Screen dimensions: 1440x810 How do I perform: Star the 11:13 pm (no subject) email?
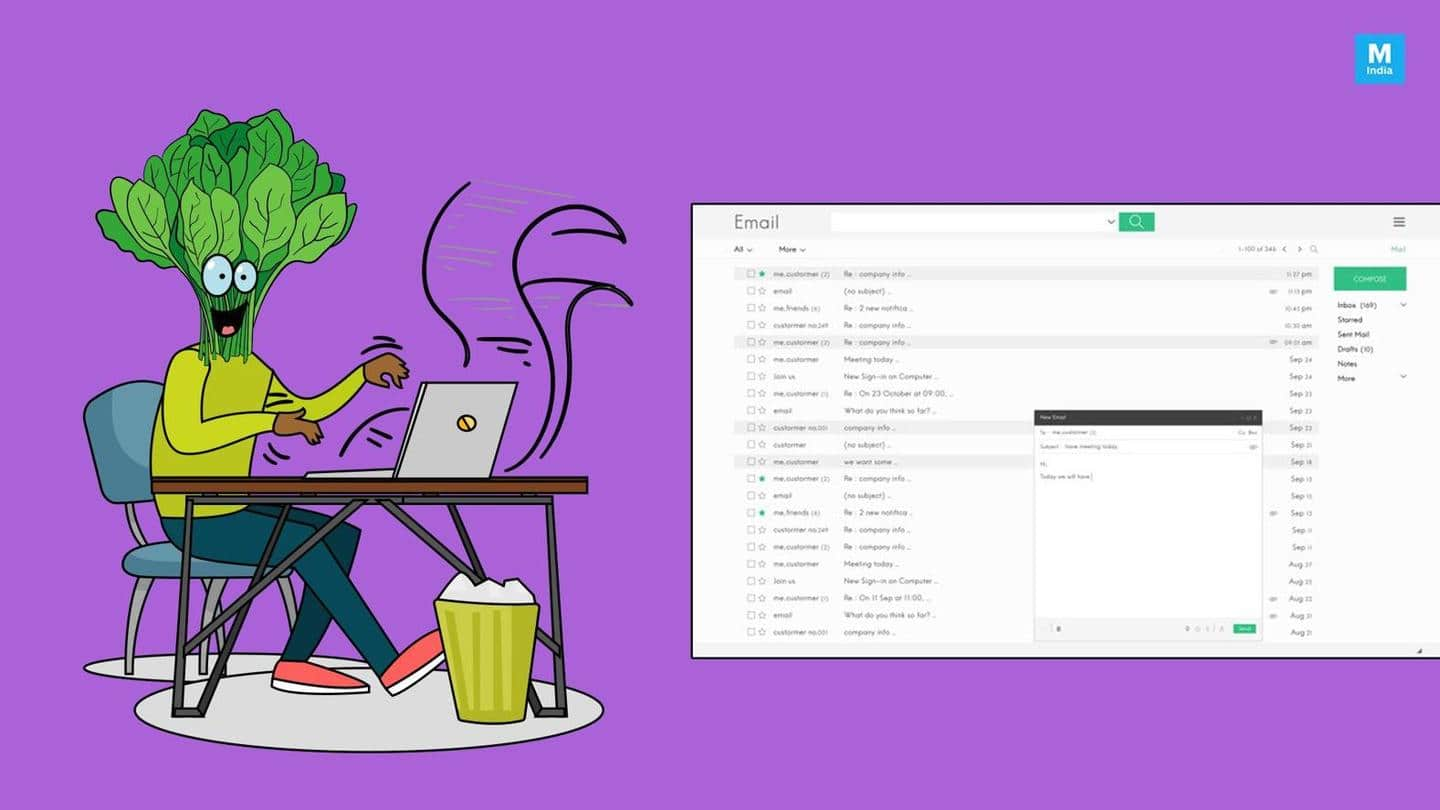click(x=762, y=291)
